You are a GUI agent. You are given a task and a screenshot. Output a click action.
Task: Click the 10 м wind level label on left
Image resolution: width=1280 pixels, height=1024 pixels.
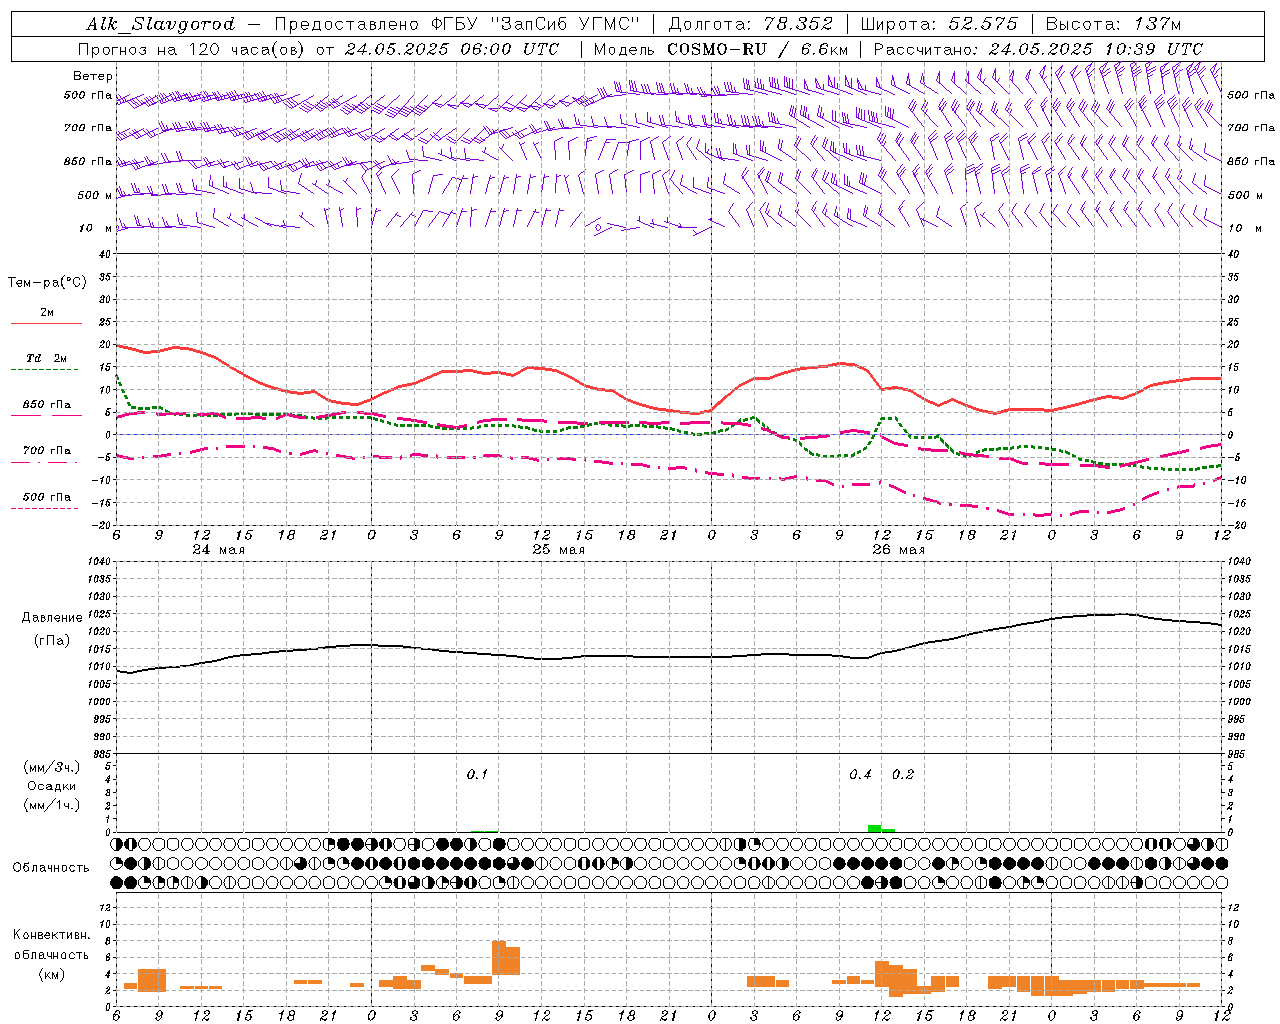[x=95, y=228]
